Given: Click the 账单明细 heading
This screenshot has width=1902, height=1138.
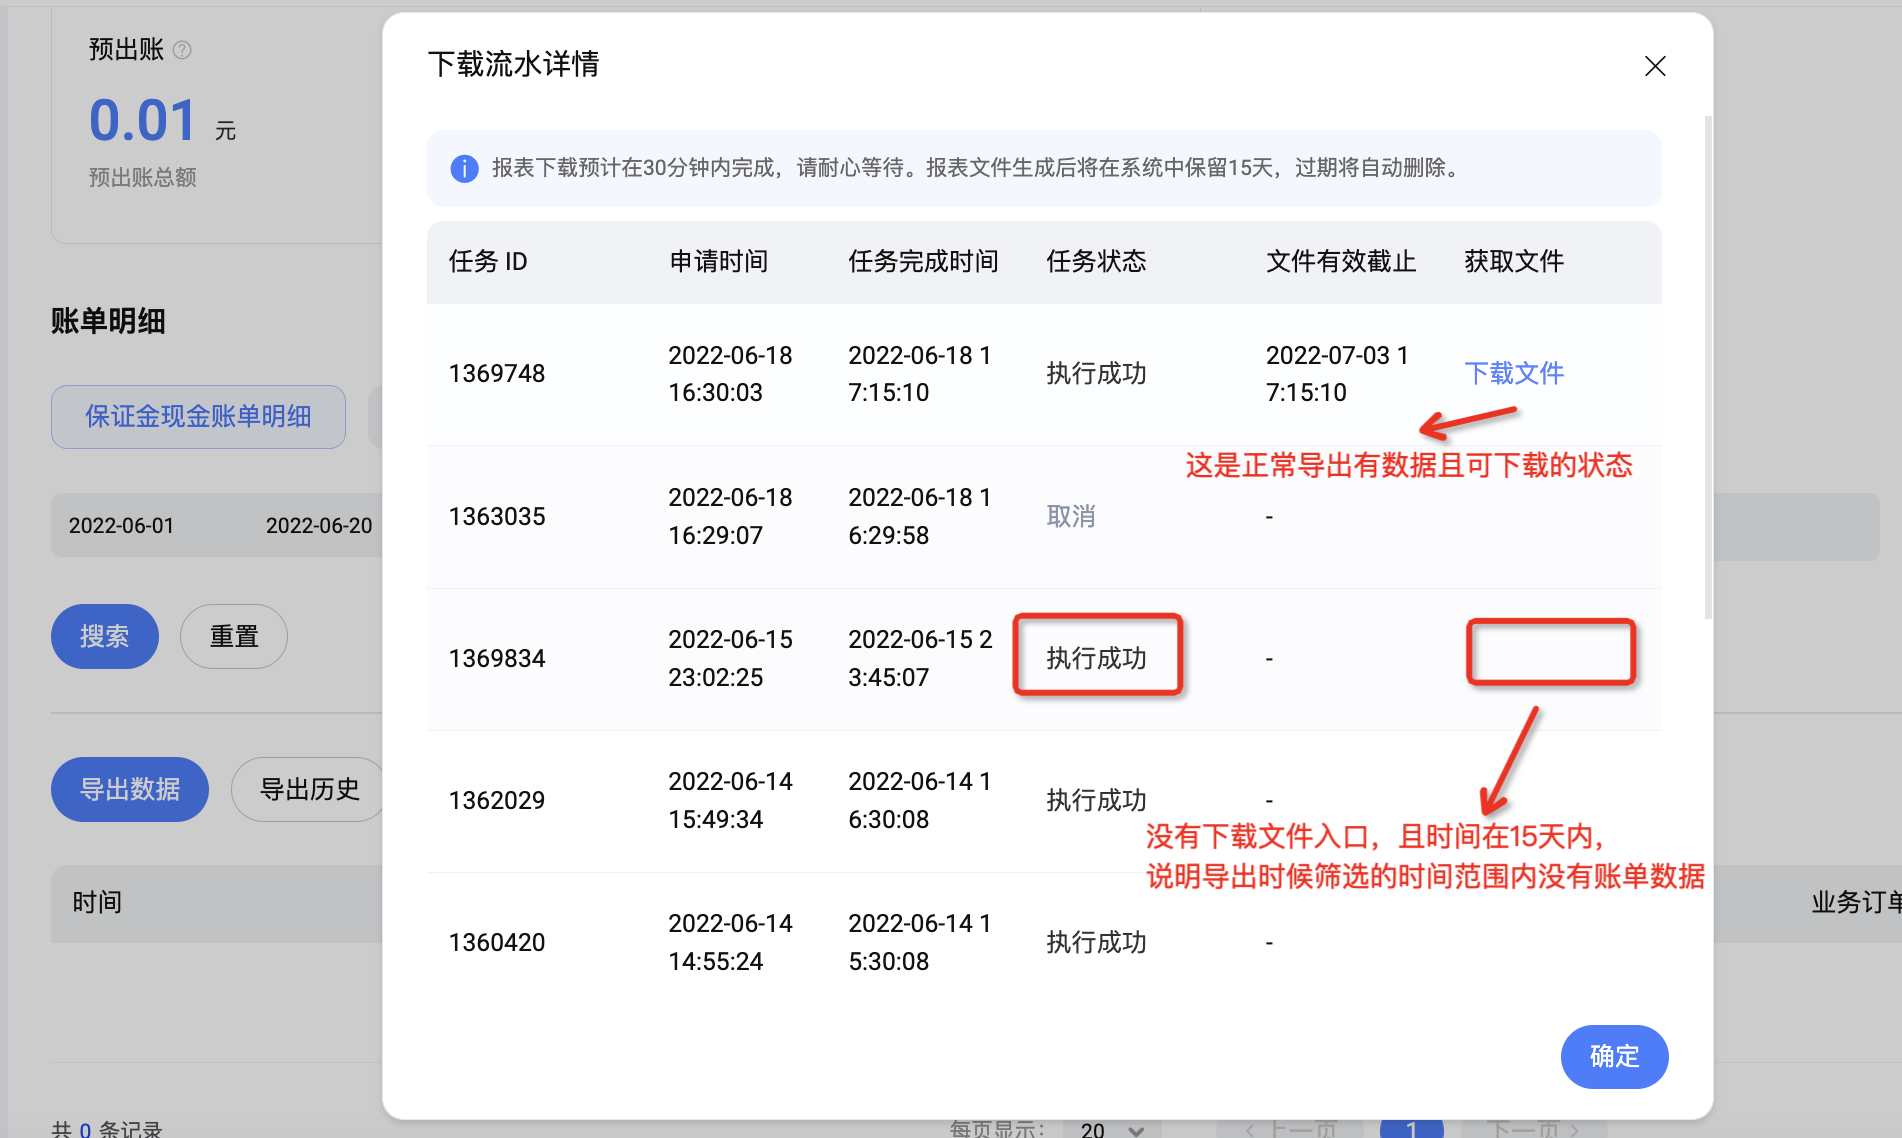Looking at the screenshot, I should click(x=108, y=321).
